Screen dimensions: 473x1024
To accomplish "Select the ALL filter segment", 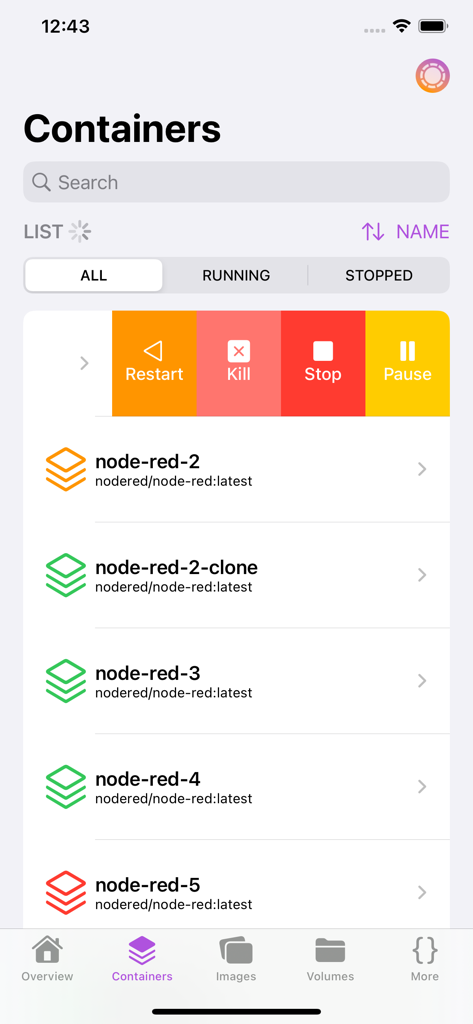I will tap(93, 275).
